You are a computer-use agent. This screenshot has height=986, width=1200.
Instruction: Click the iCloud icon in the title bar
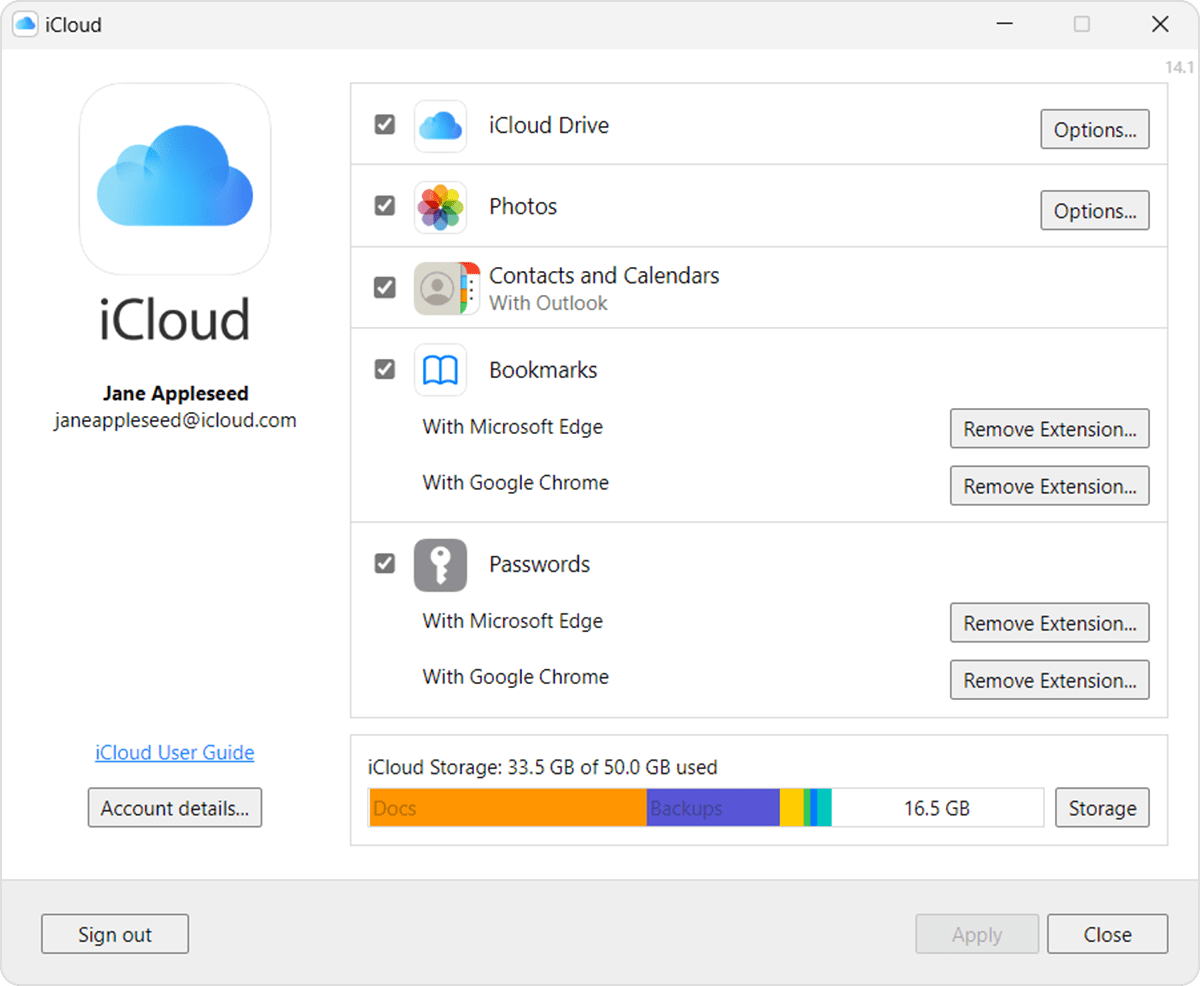point(23,23)
